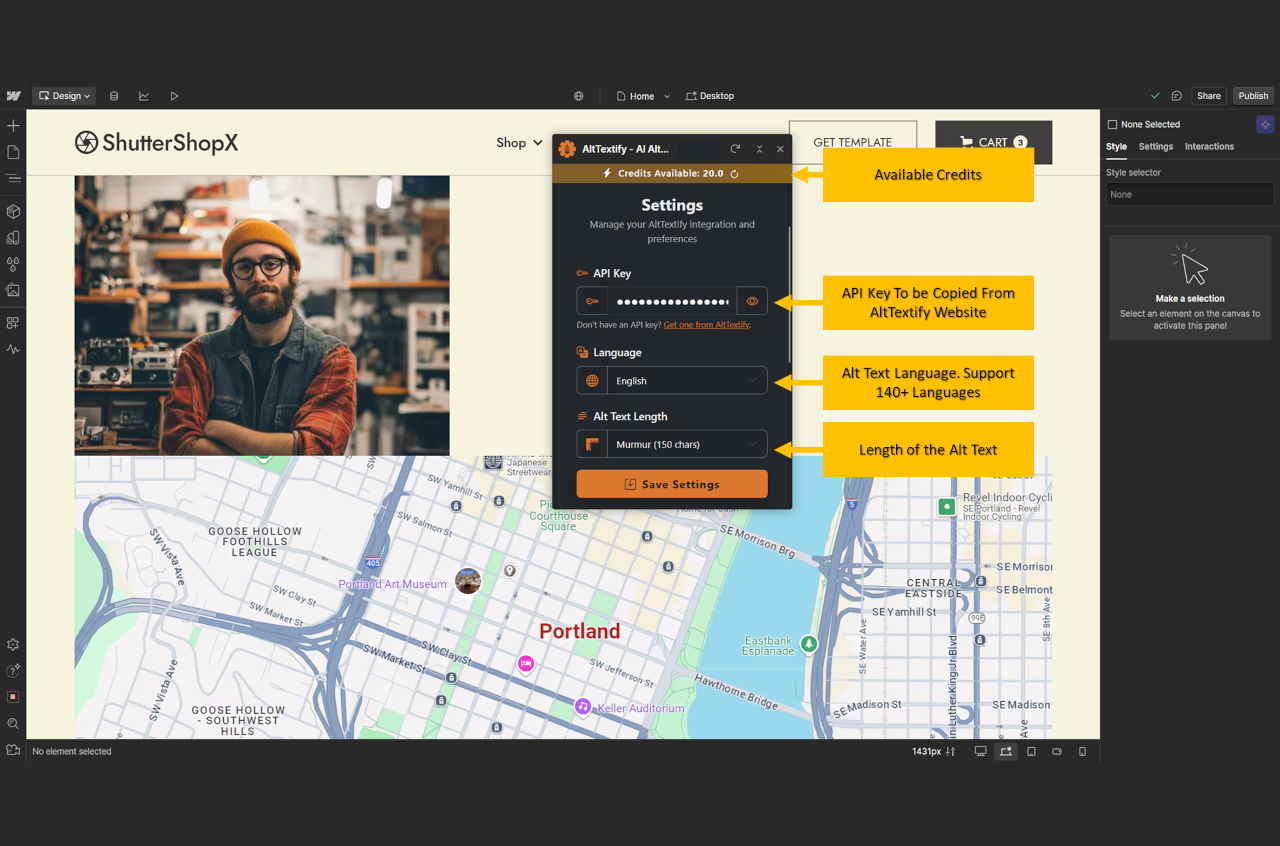Click the Style selector field showing None

tap(1190, 194)
